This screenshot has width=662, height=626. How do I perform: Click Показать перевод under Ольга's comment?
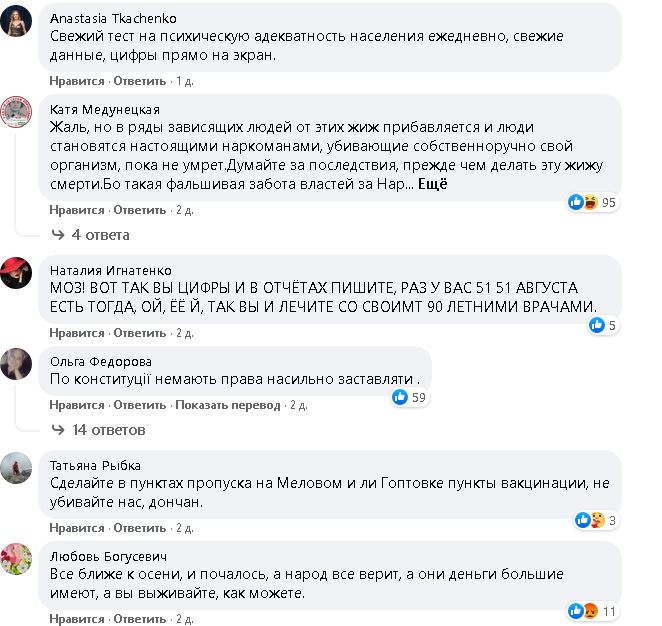(x=228, y=405)
